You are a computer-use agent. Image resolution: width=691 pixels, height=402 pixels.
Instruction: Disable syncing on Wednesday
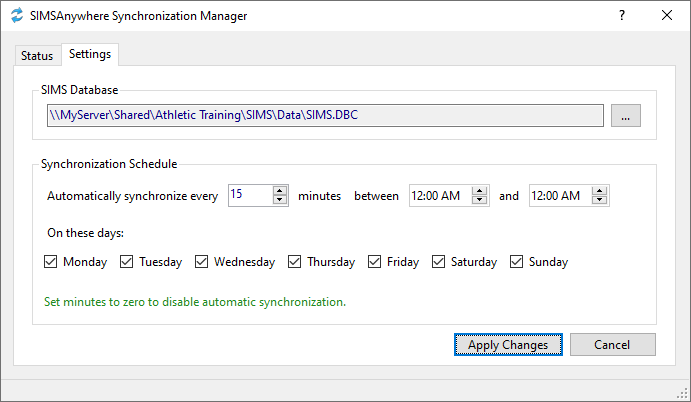pos(201,262)
